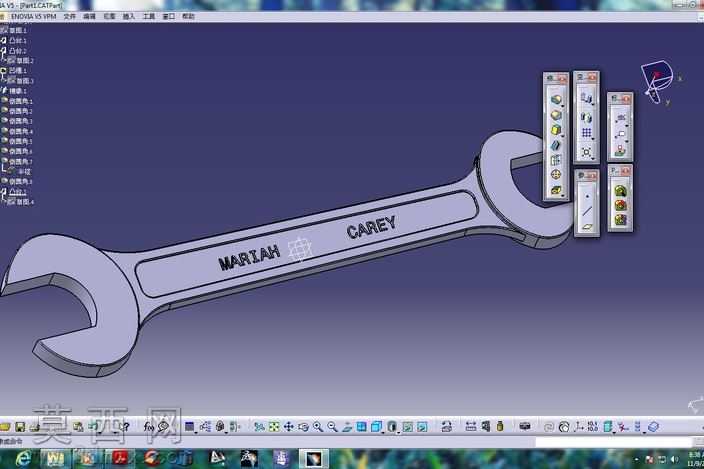
Task: Open dropdown beside the dark blue square icon
Action: point(196,432)
